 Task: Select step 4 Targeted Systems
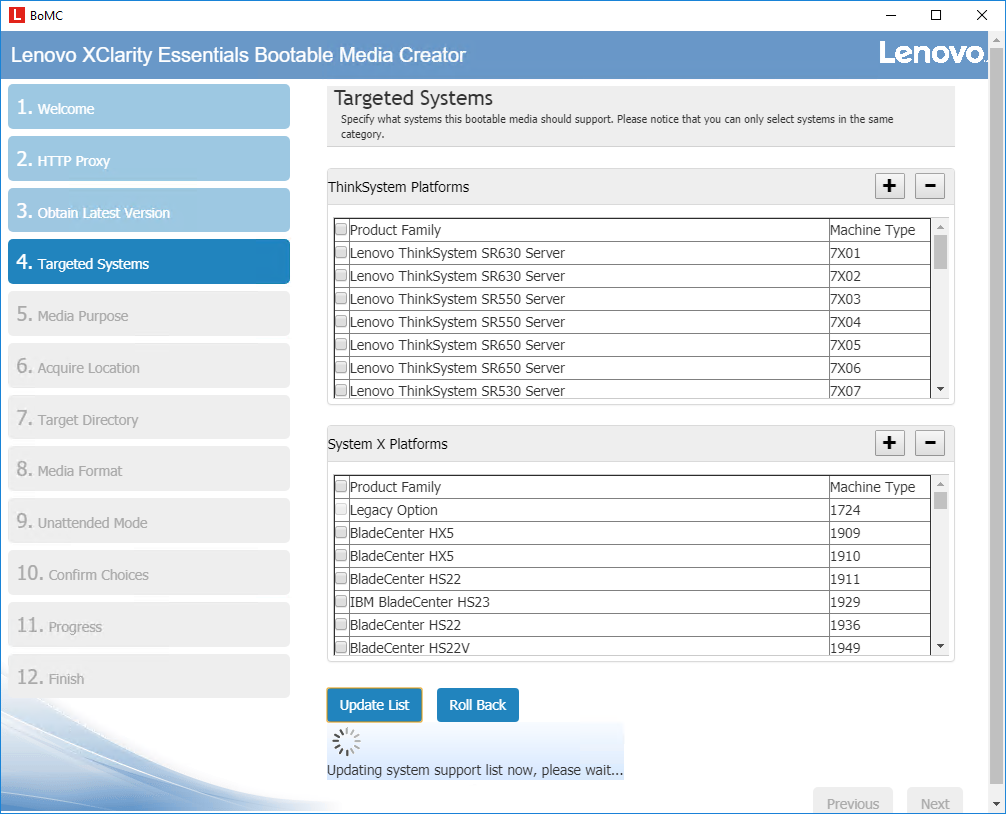(x=149, y=262)
